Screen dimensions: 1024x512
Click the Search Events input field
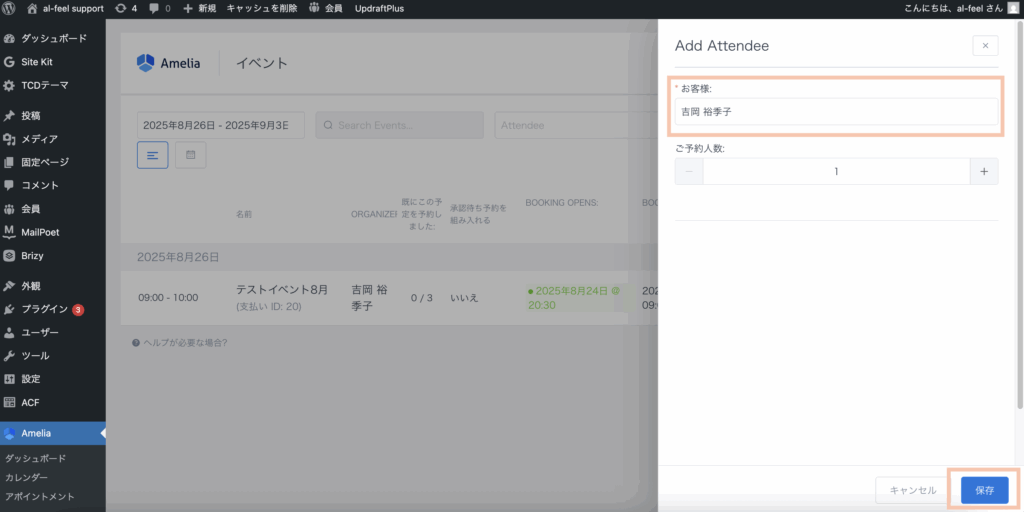[400, 125]
